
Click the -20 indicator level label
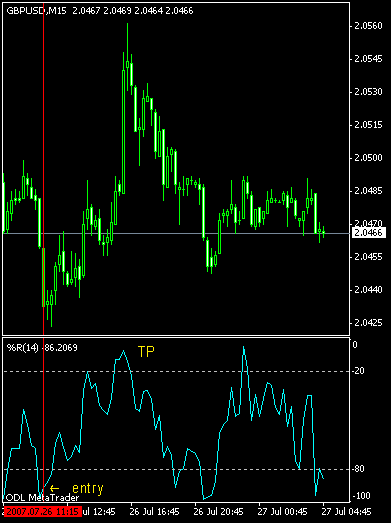coord(358,371)
